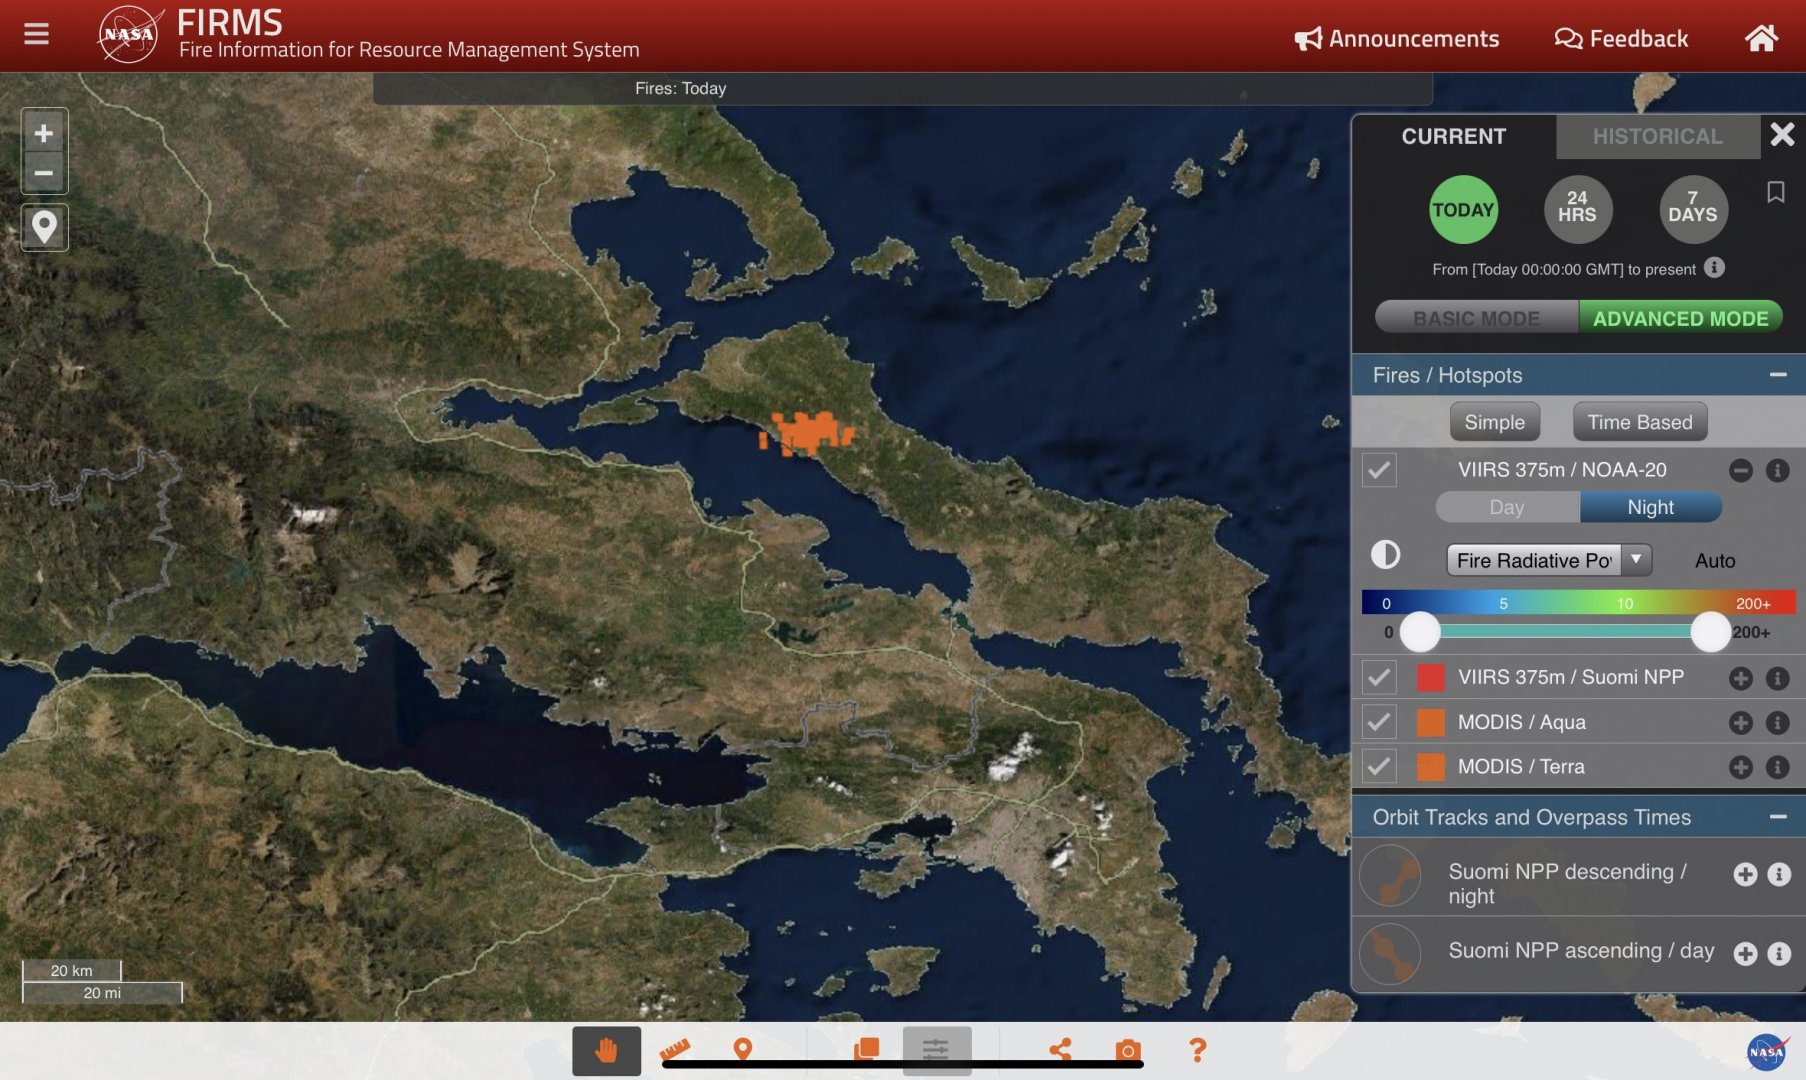Image resolution: width=1806 pixels, height=1080 pixels.
Task: Share the current map view
Action: 1061,1049
